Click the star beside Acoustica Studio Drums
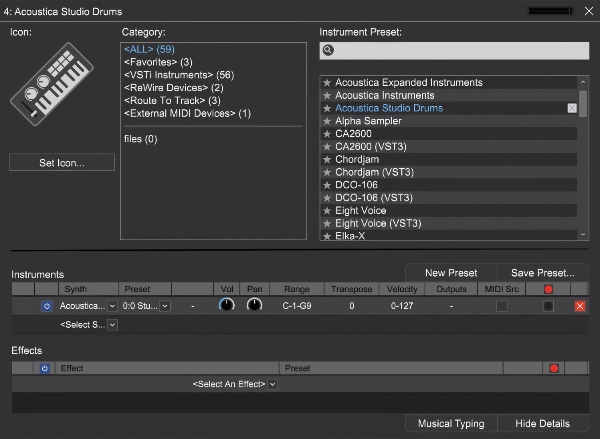 pos(327,108)
